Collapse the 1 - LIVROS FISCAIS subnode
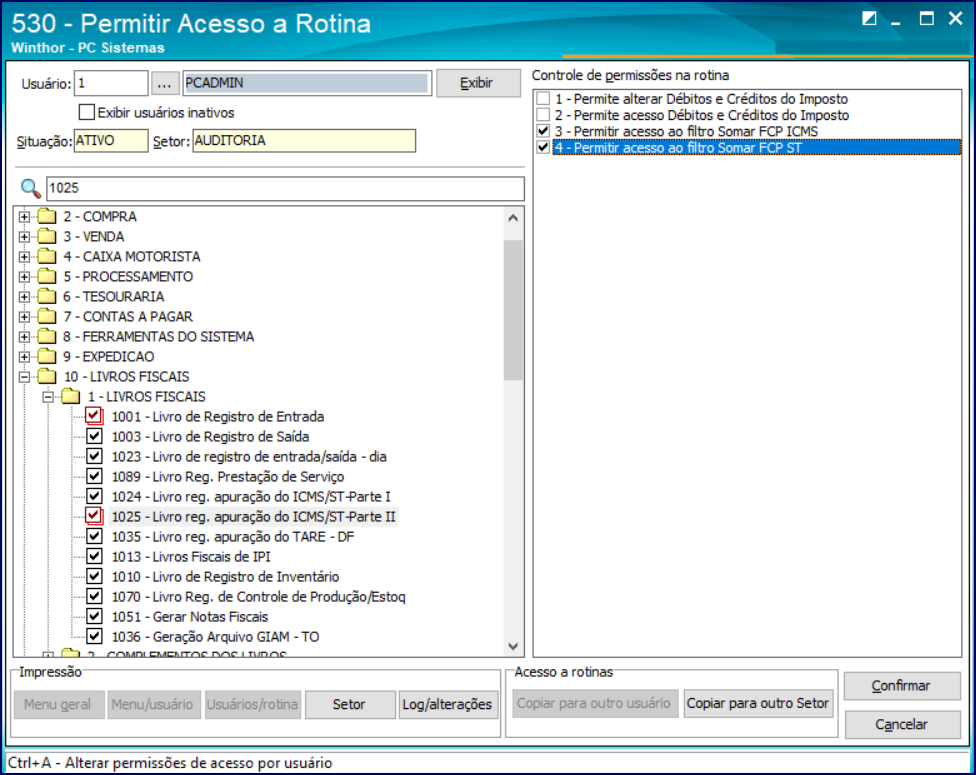 [x=48, y=397]
